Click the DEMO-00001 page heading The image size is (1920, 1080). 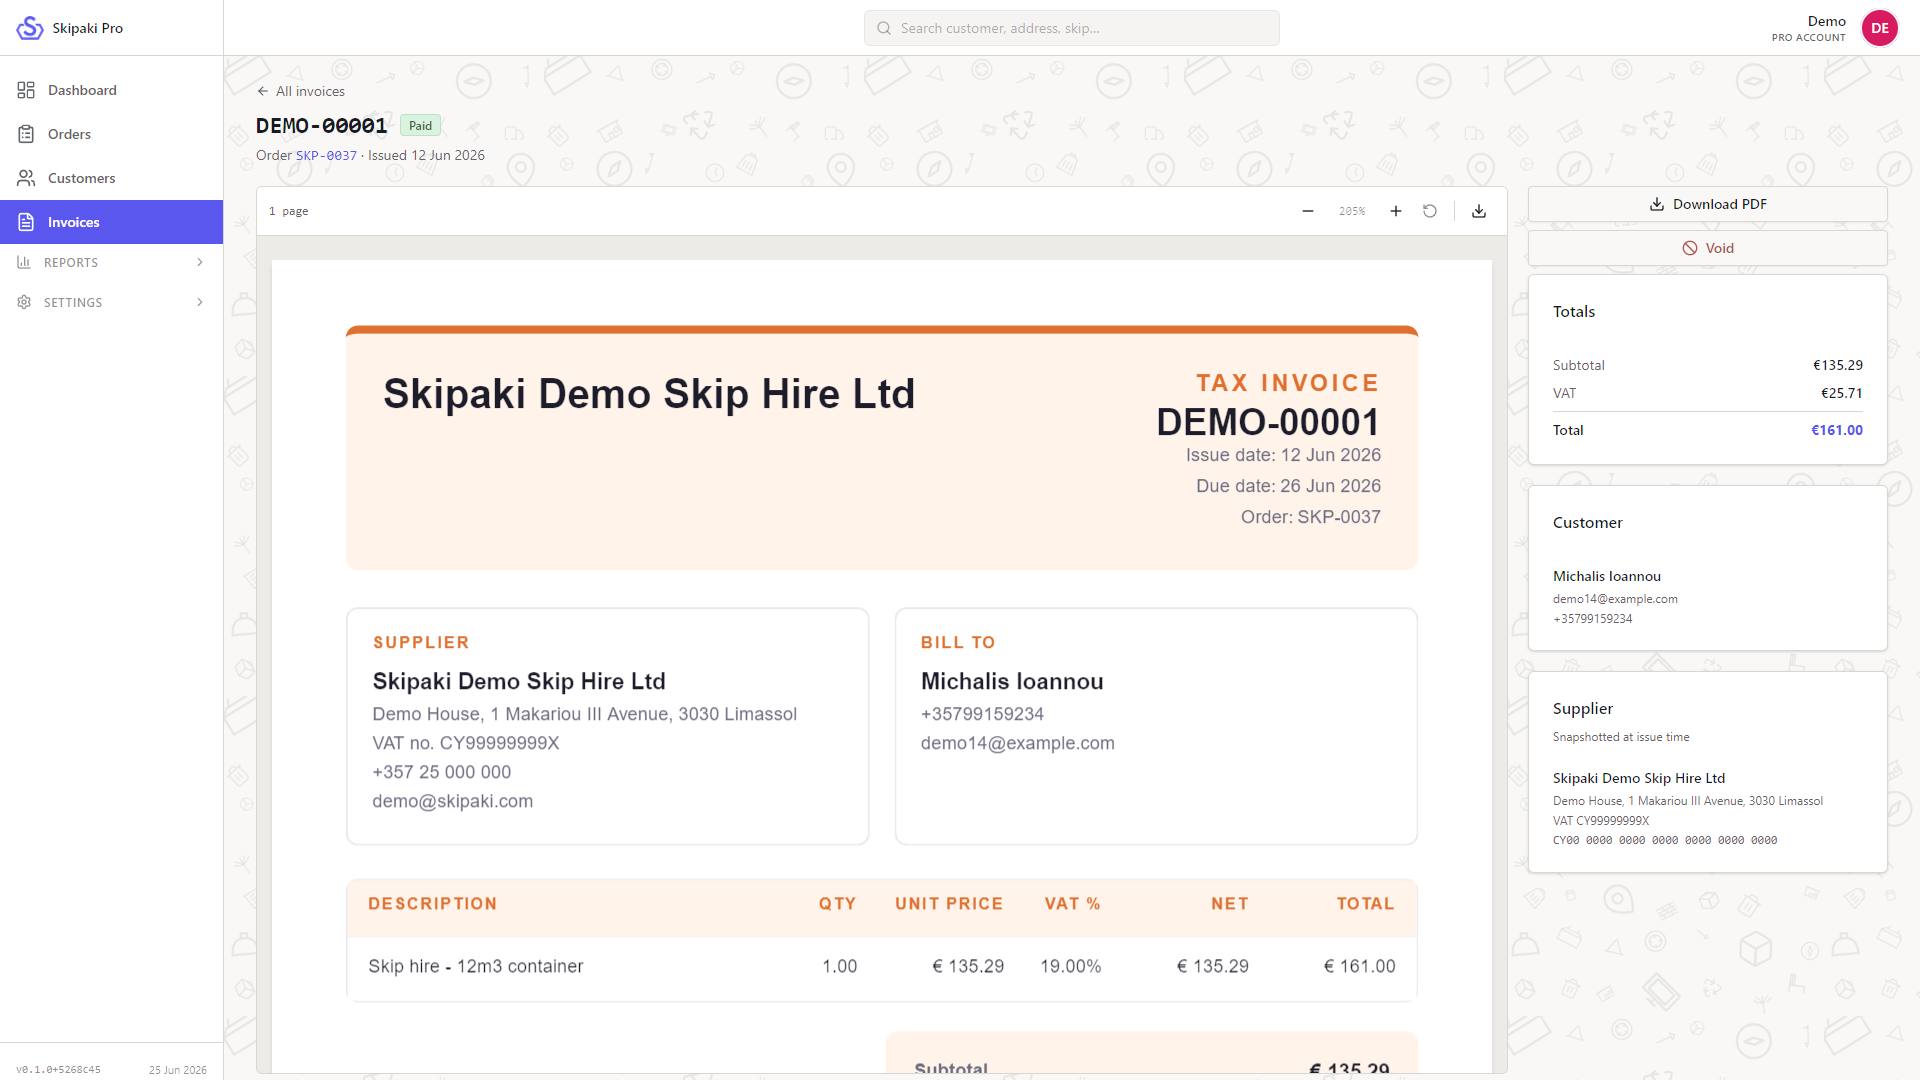pyautogui.click(x=321, y=125)
